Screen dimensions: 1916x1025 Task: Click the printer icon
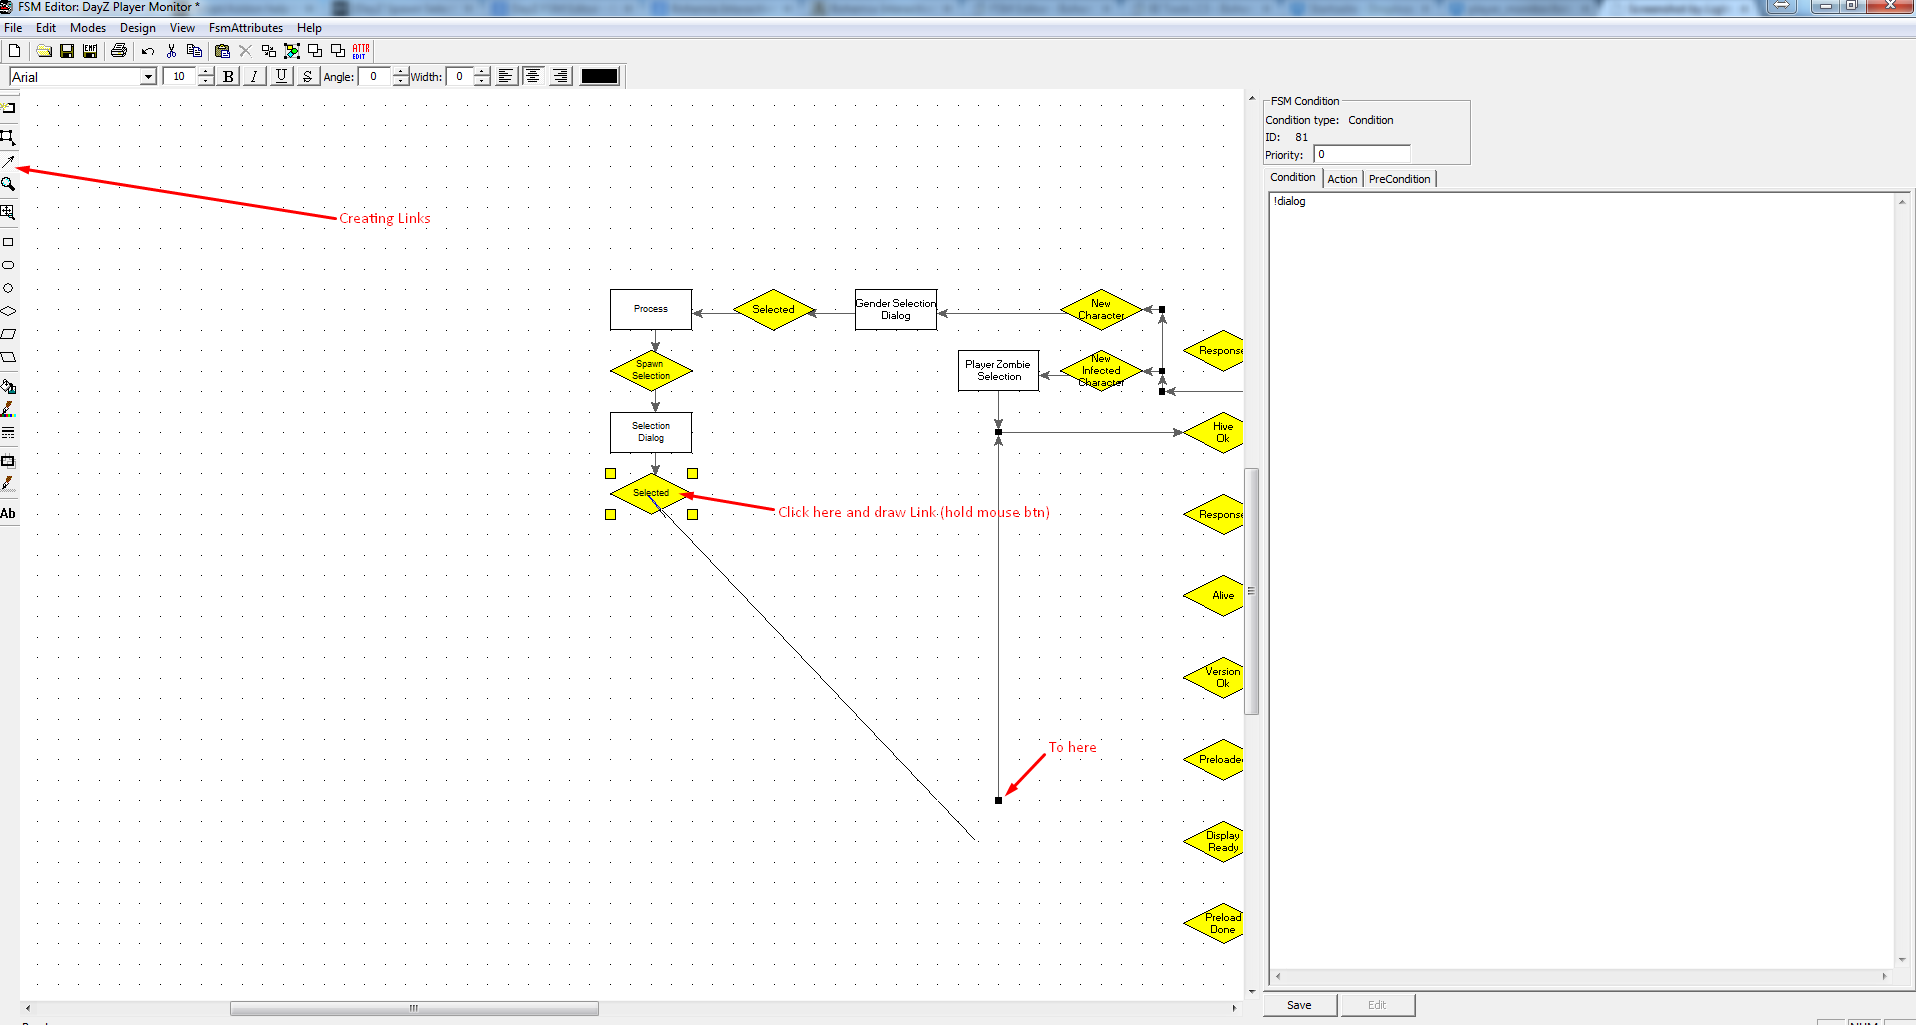click(119, 51)
